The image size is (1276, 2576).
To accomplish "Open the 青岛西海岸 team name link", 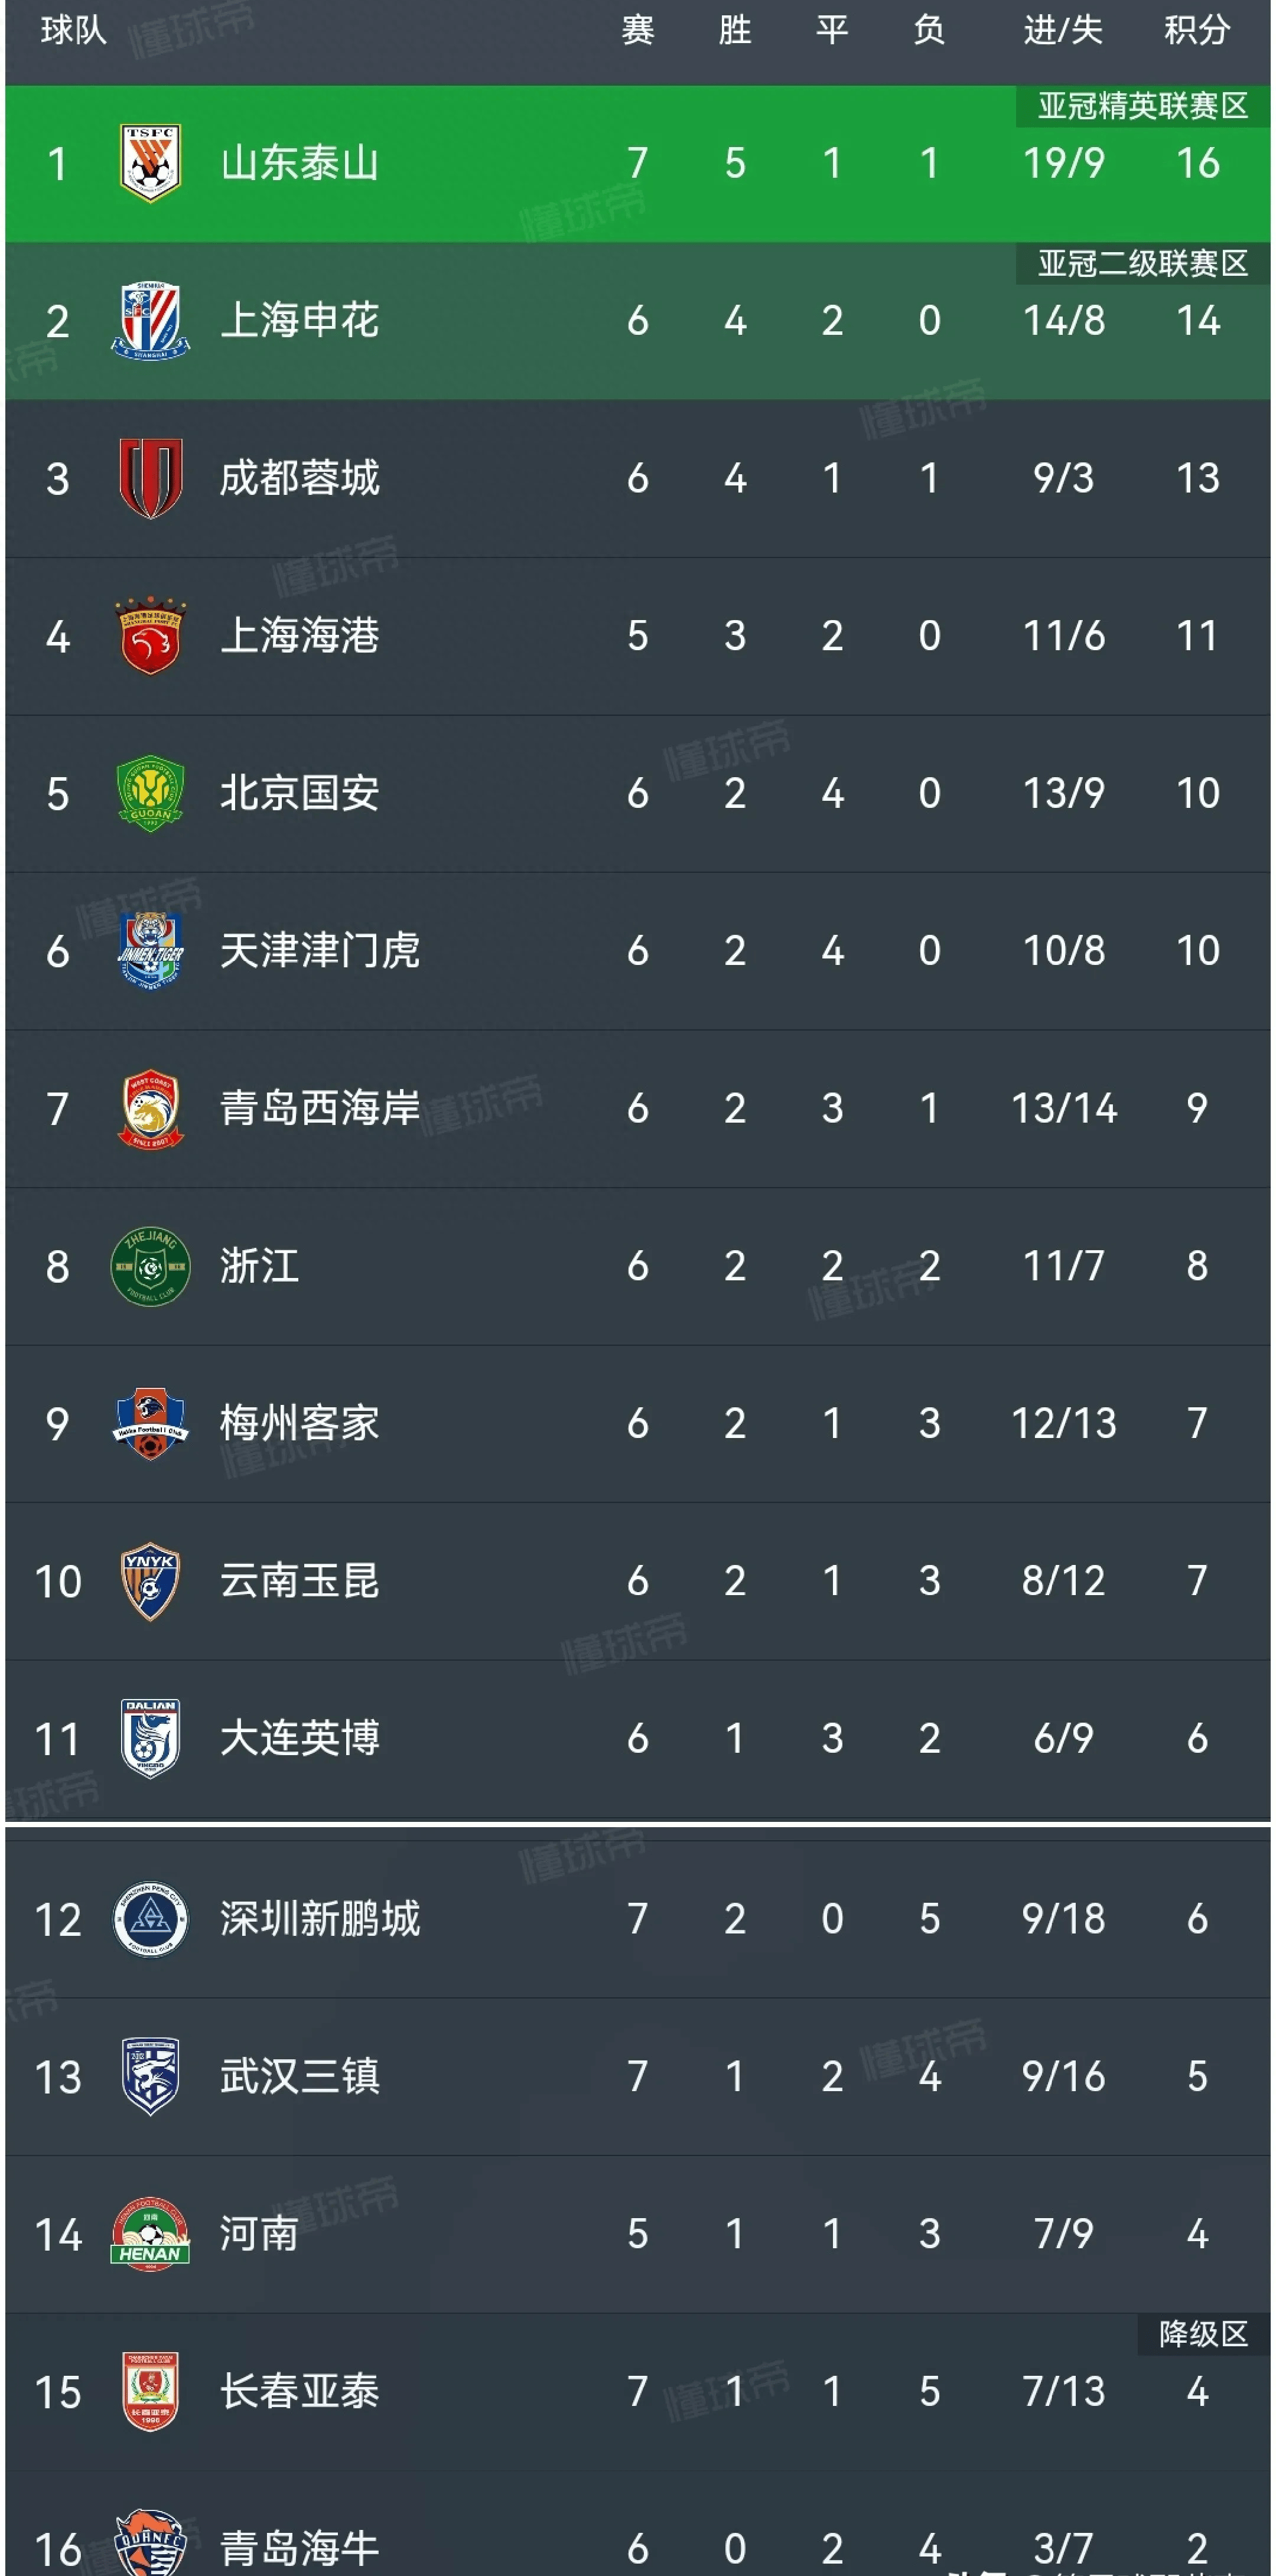I will tap(319, 1108).
